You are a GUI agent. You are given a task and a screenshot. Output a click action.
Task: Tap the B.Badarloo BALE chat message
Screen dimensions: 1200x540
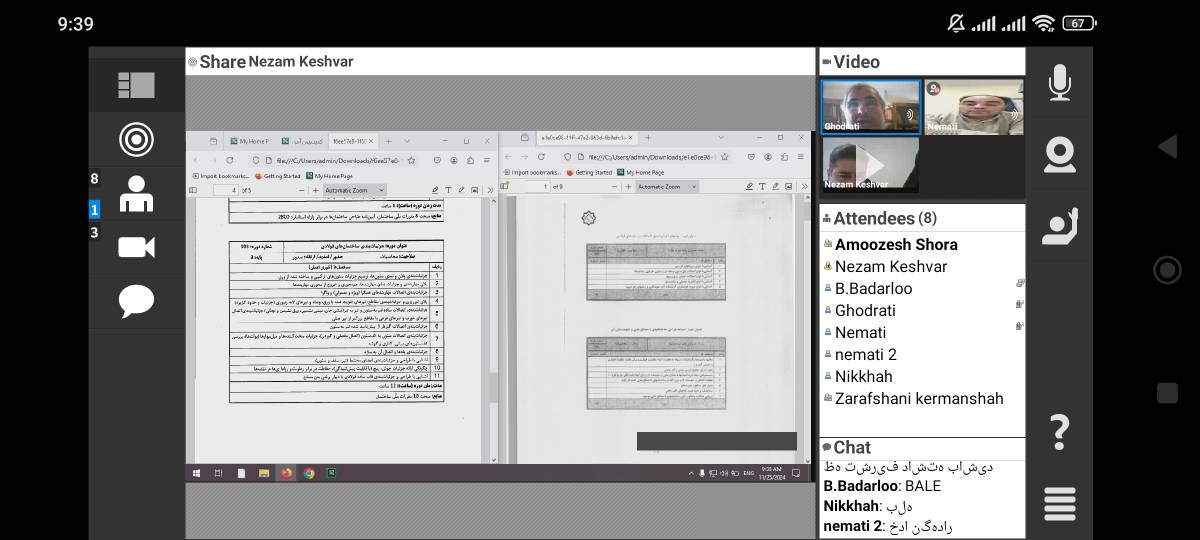click(x=882, y=486)
